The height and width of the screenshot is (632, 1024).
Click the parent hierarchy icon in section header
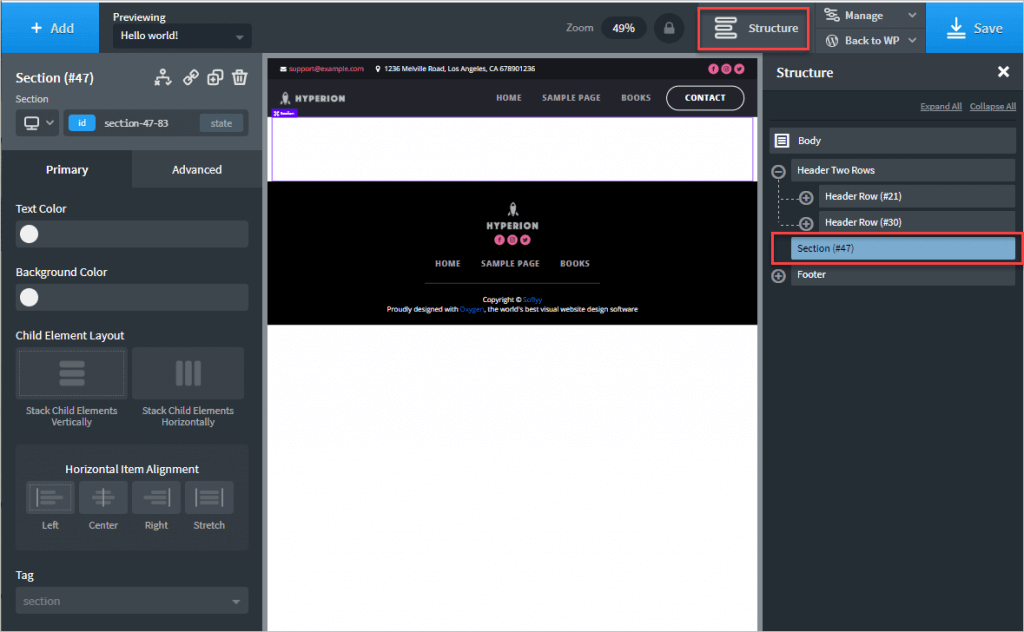tap(164, 78)
